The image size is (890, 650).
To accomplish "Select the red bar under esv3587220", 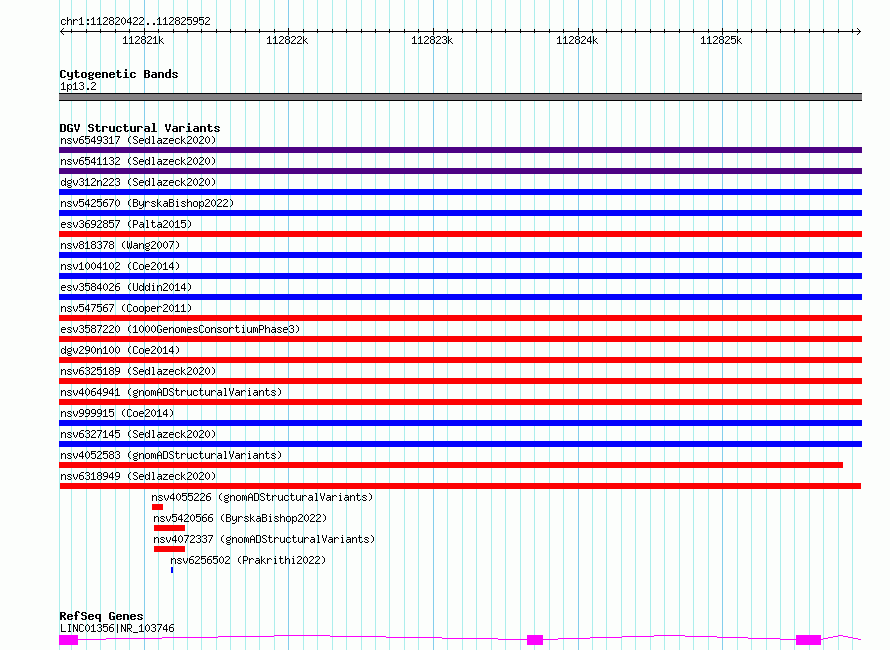I will point(460,339).
